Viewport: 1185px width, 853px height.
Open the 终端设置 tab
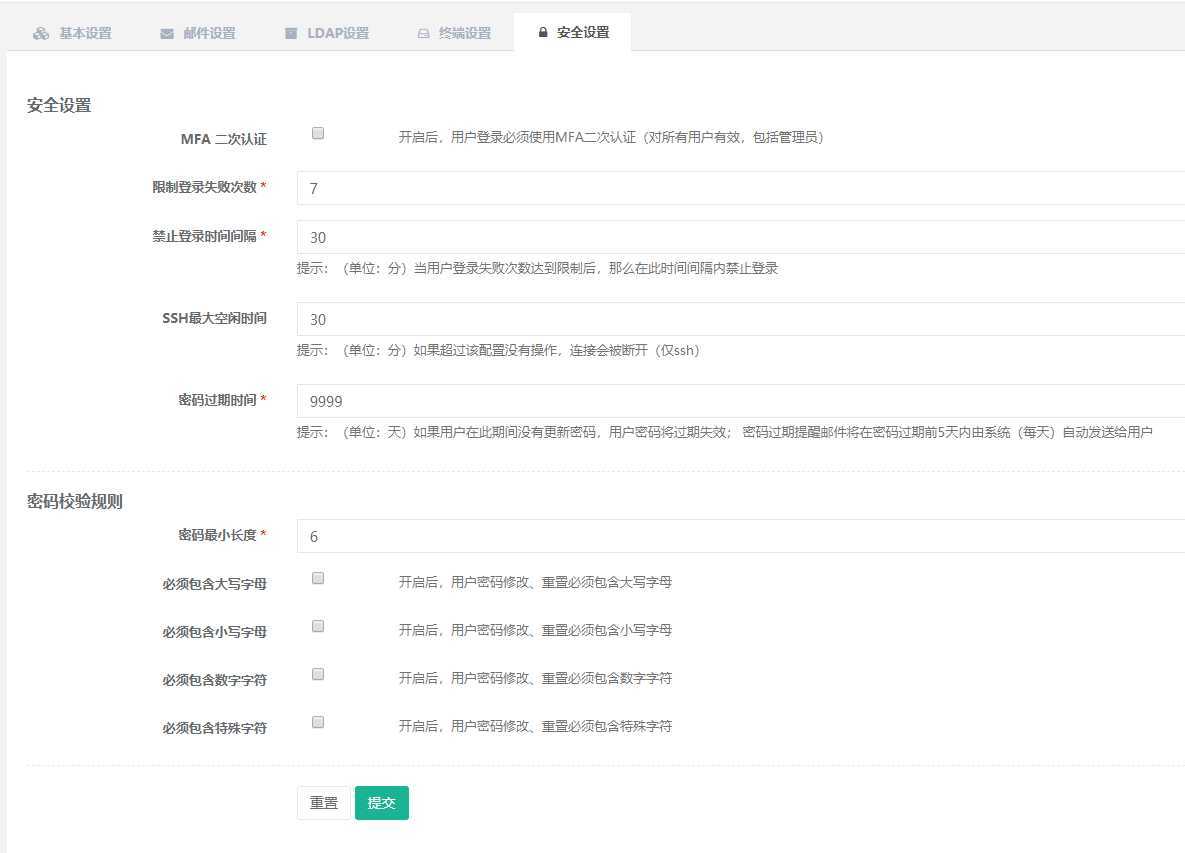tap(454, 33)
